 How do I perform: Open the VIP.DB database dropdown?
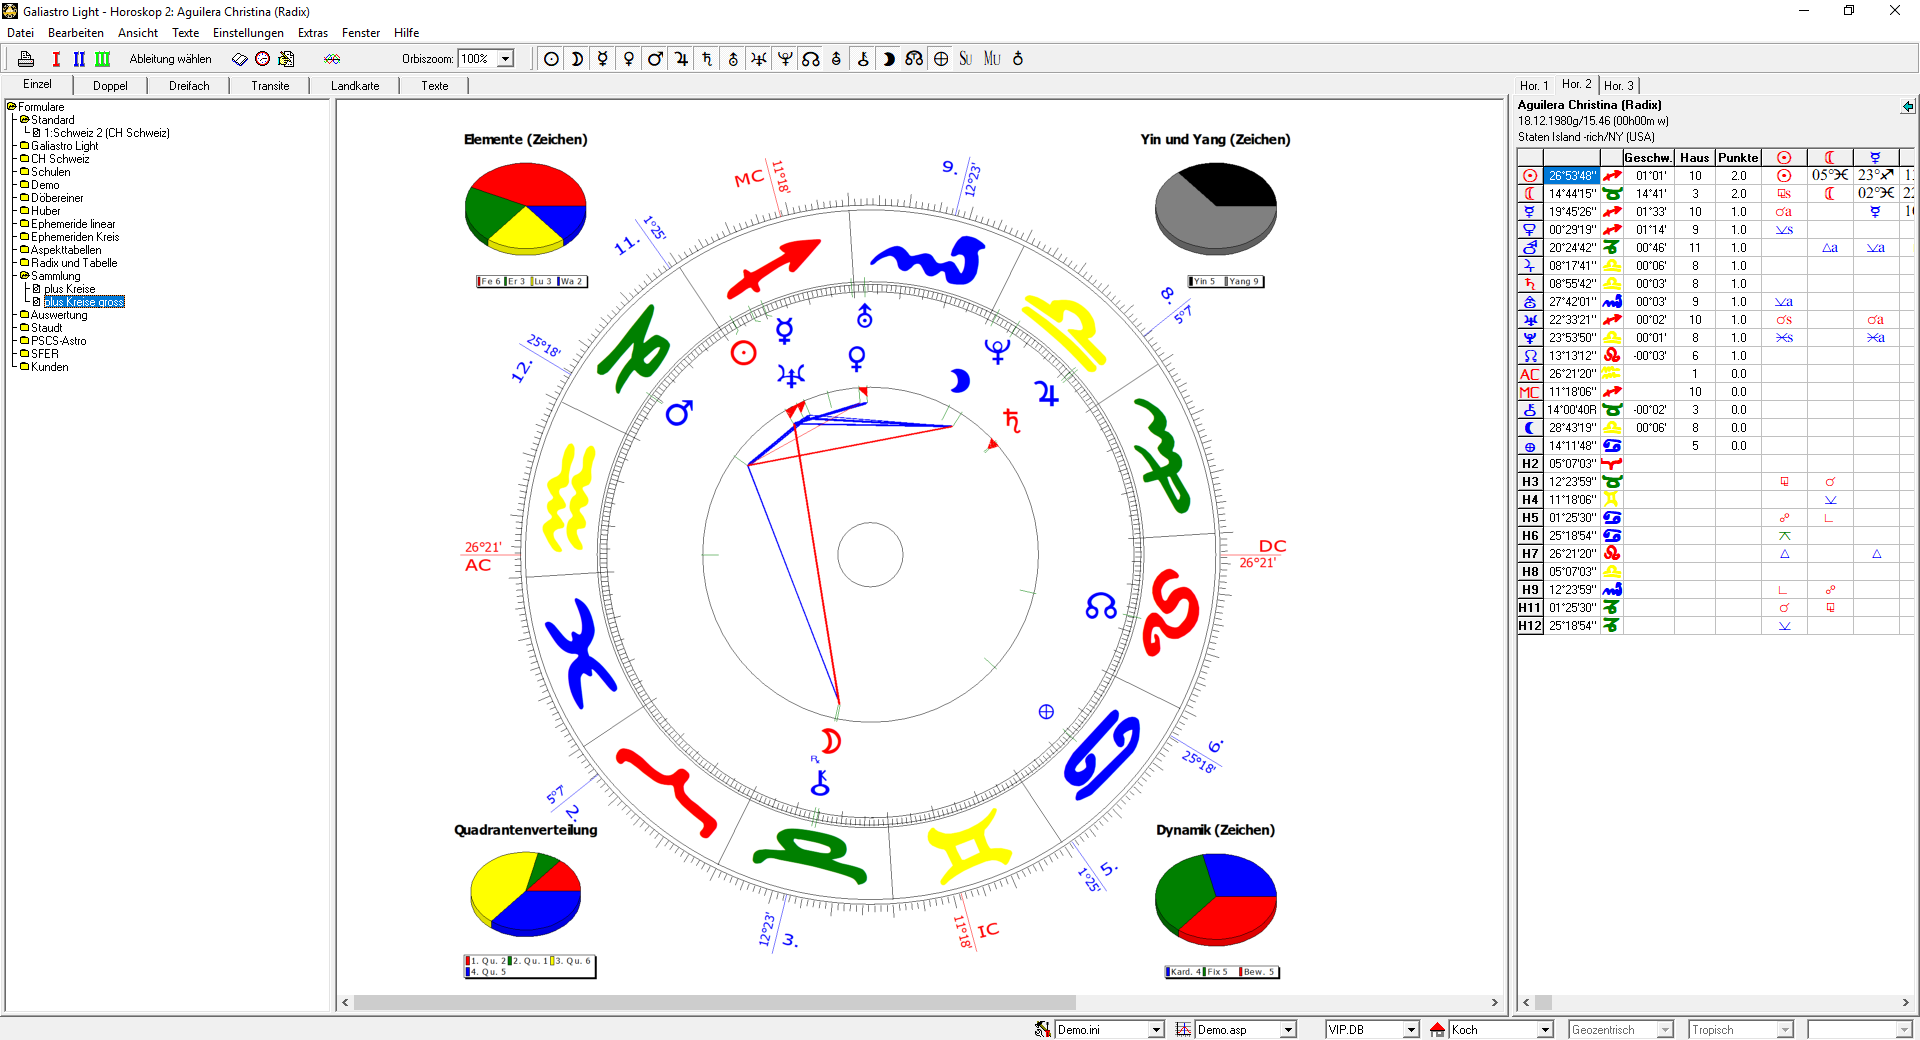coord(1411,1029)
